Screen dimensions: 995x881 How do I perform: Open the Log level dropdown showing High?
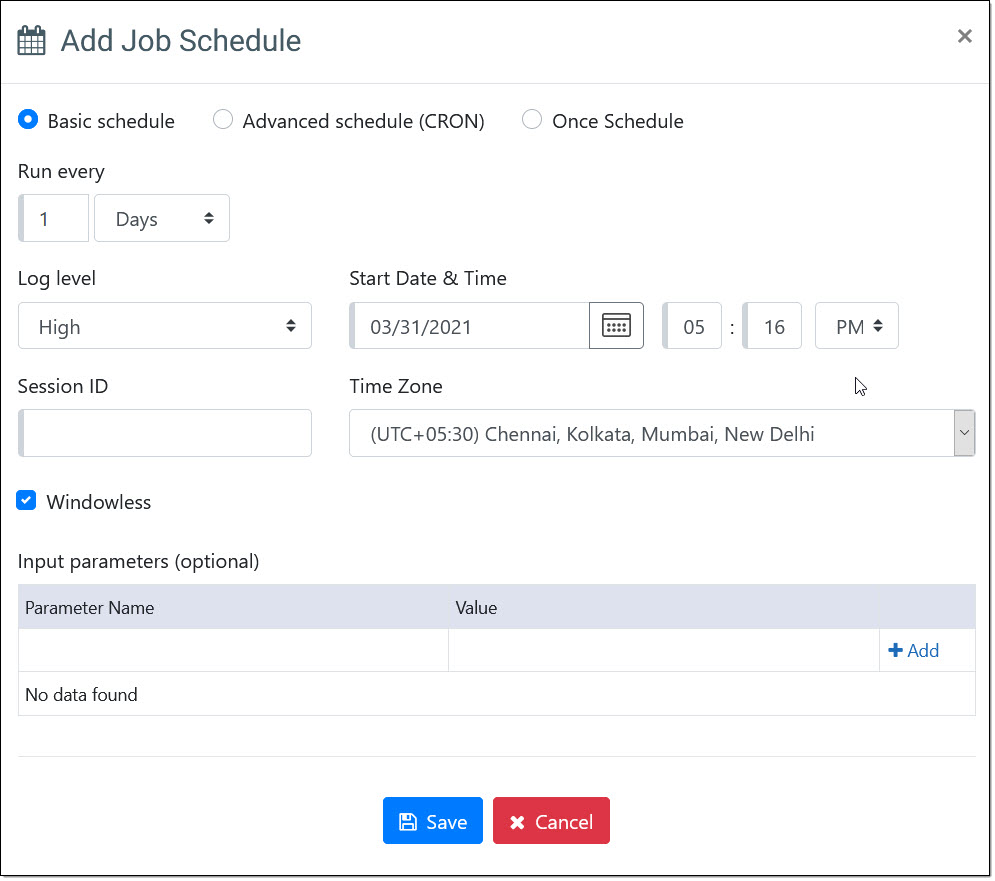coord(165,326)
